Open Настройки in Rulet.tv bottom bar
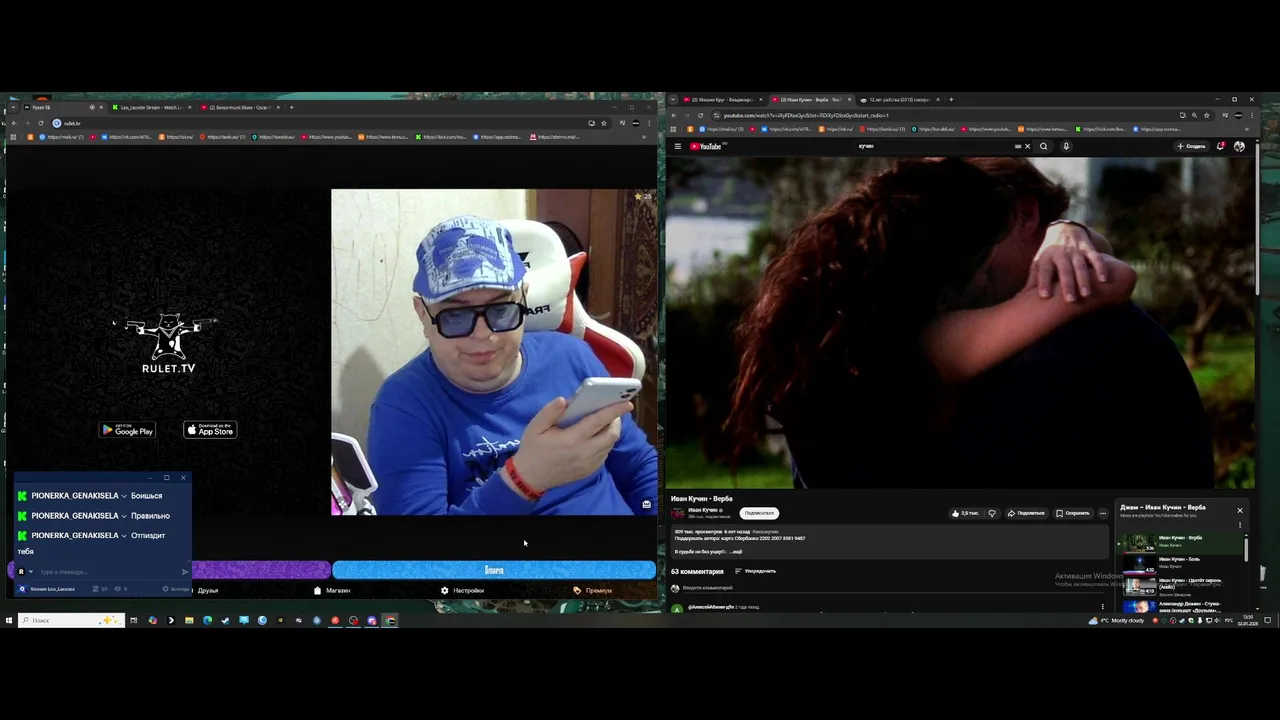 462,590
